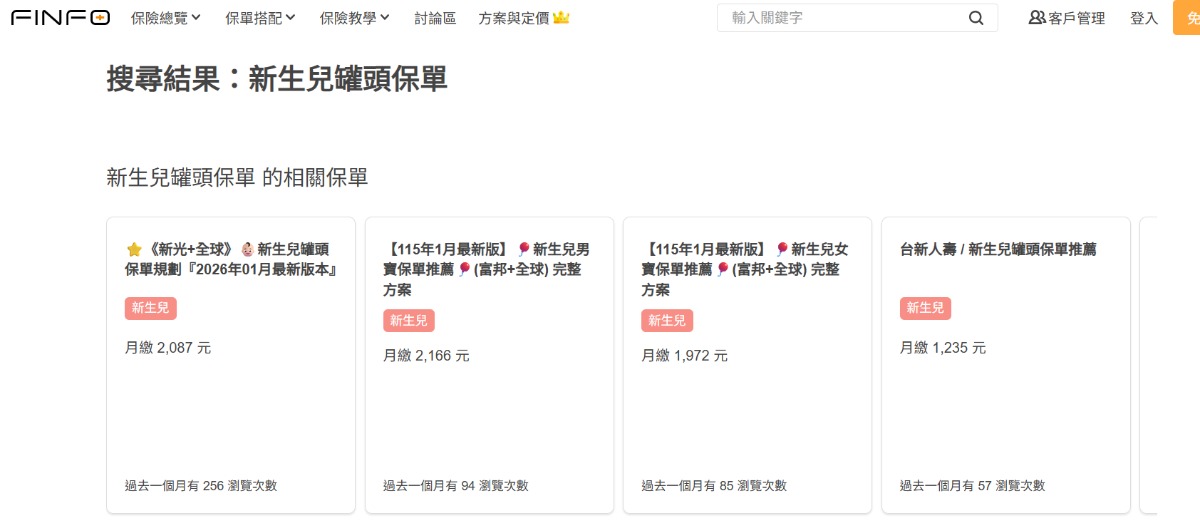
Task: Expand the 保險教學 dropdown menu
Action: click(x=354, y=18)
